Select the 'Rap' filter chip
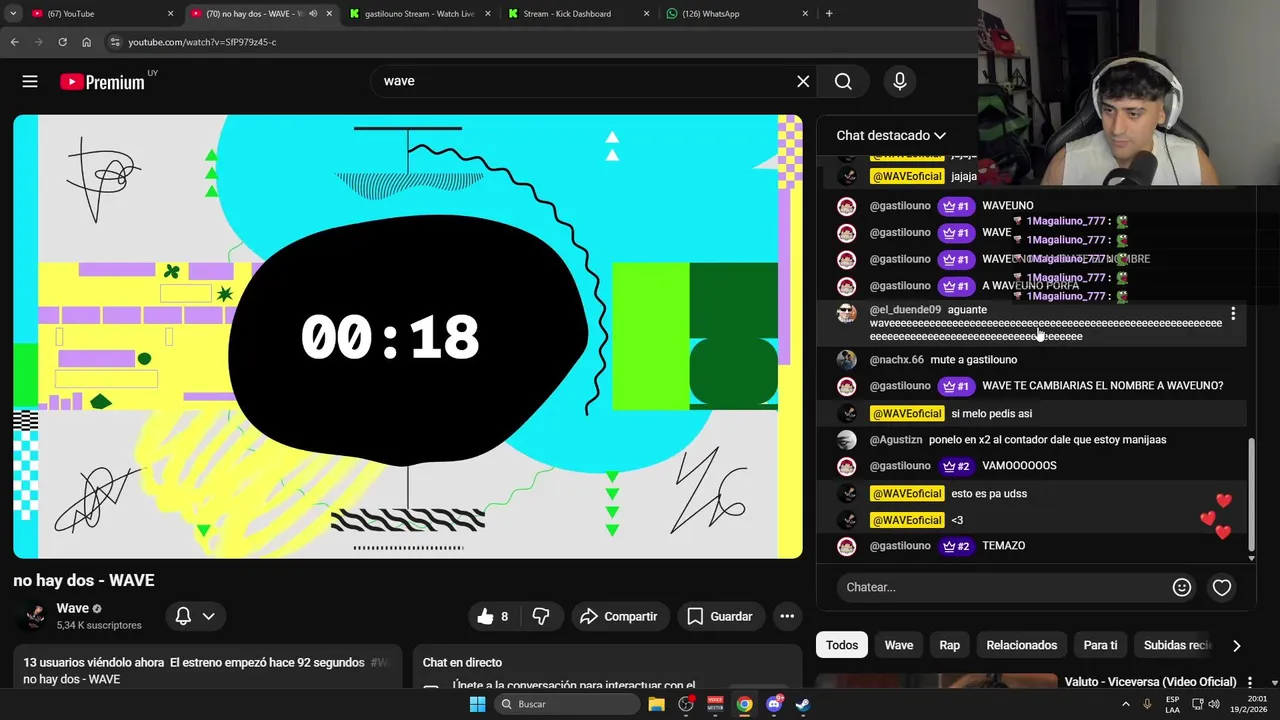The image size is (1280, 720). click(x=950, y=645)
